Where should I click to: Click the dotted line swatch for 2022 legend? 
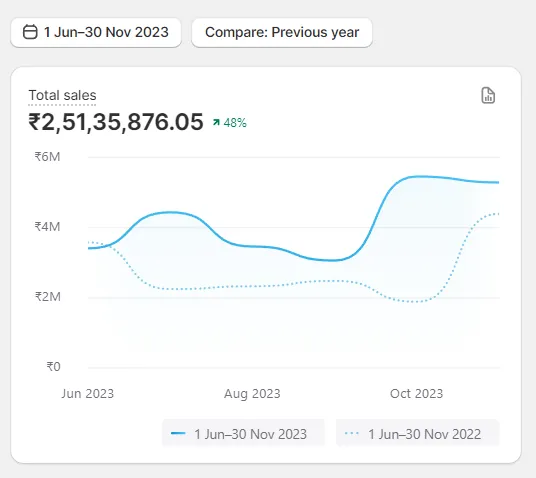352,433
